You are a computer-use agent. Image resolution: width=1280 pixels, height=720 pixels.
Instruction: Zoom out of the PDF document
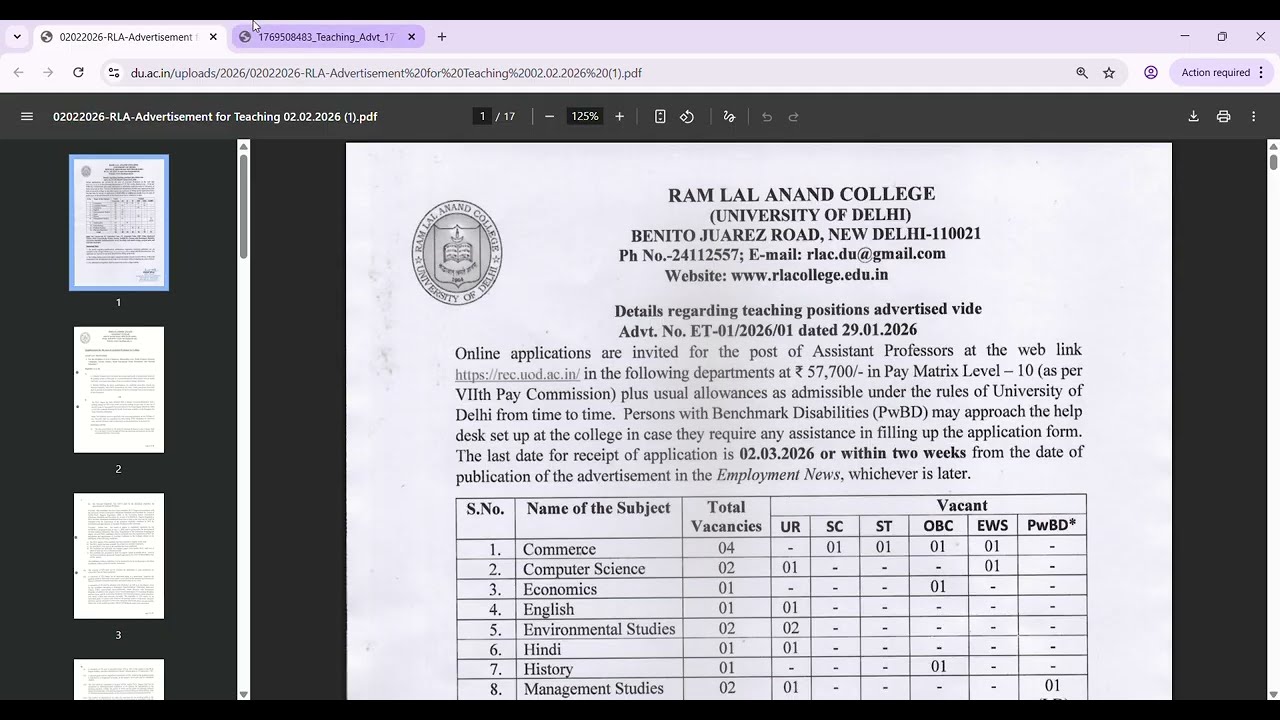point(549,116)
